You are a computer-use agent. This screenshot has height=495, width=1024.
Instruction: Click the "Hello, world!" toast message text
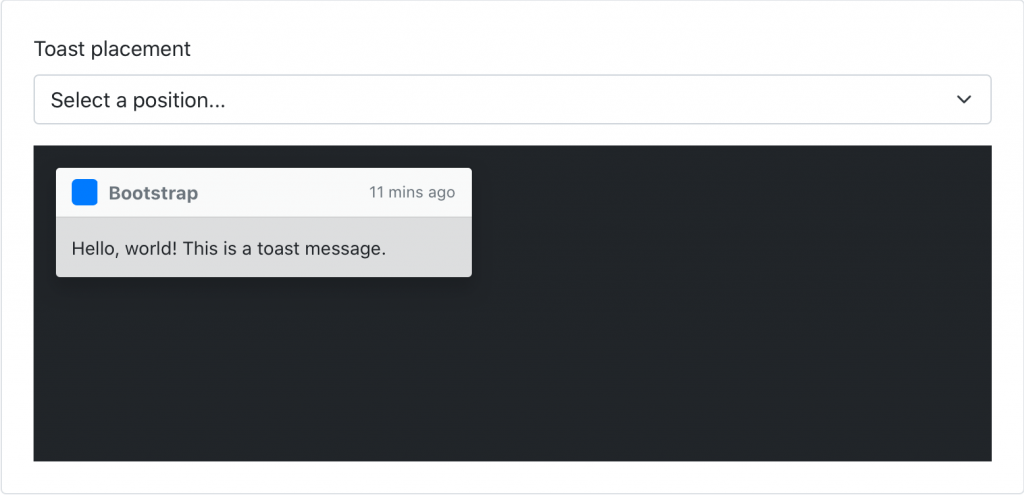[x=229, y=249]
